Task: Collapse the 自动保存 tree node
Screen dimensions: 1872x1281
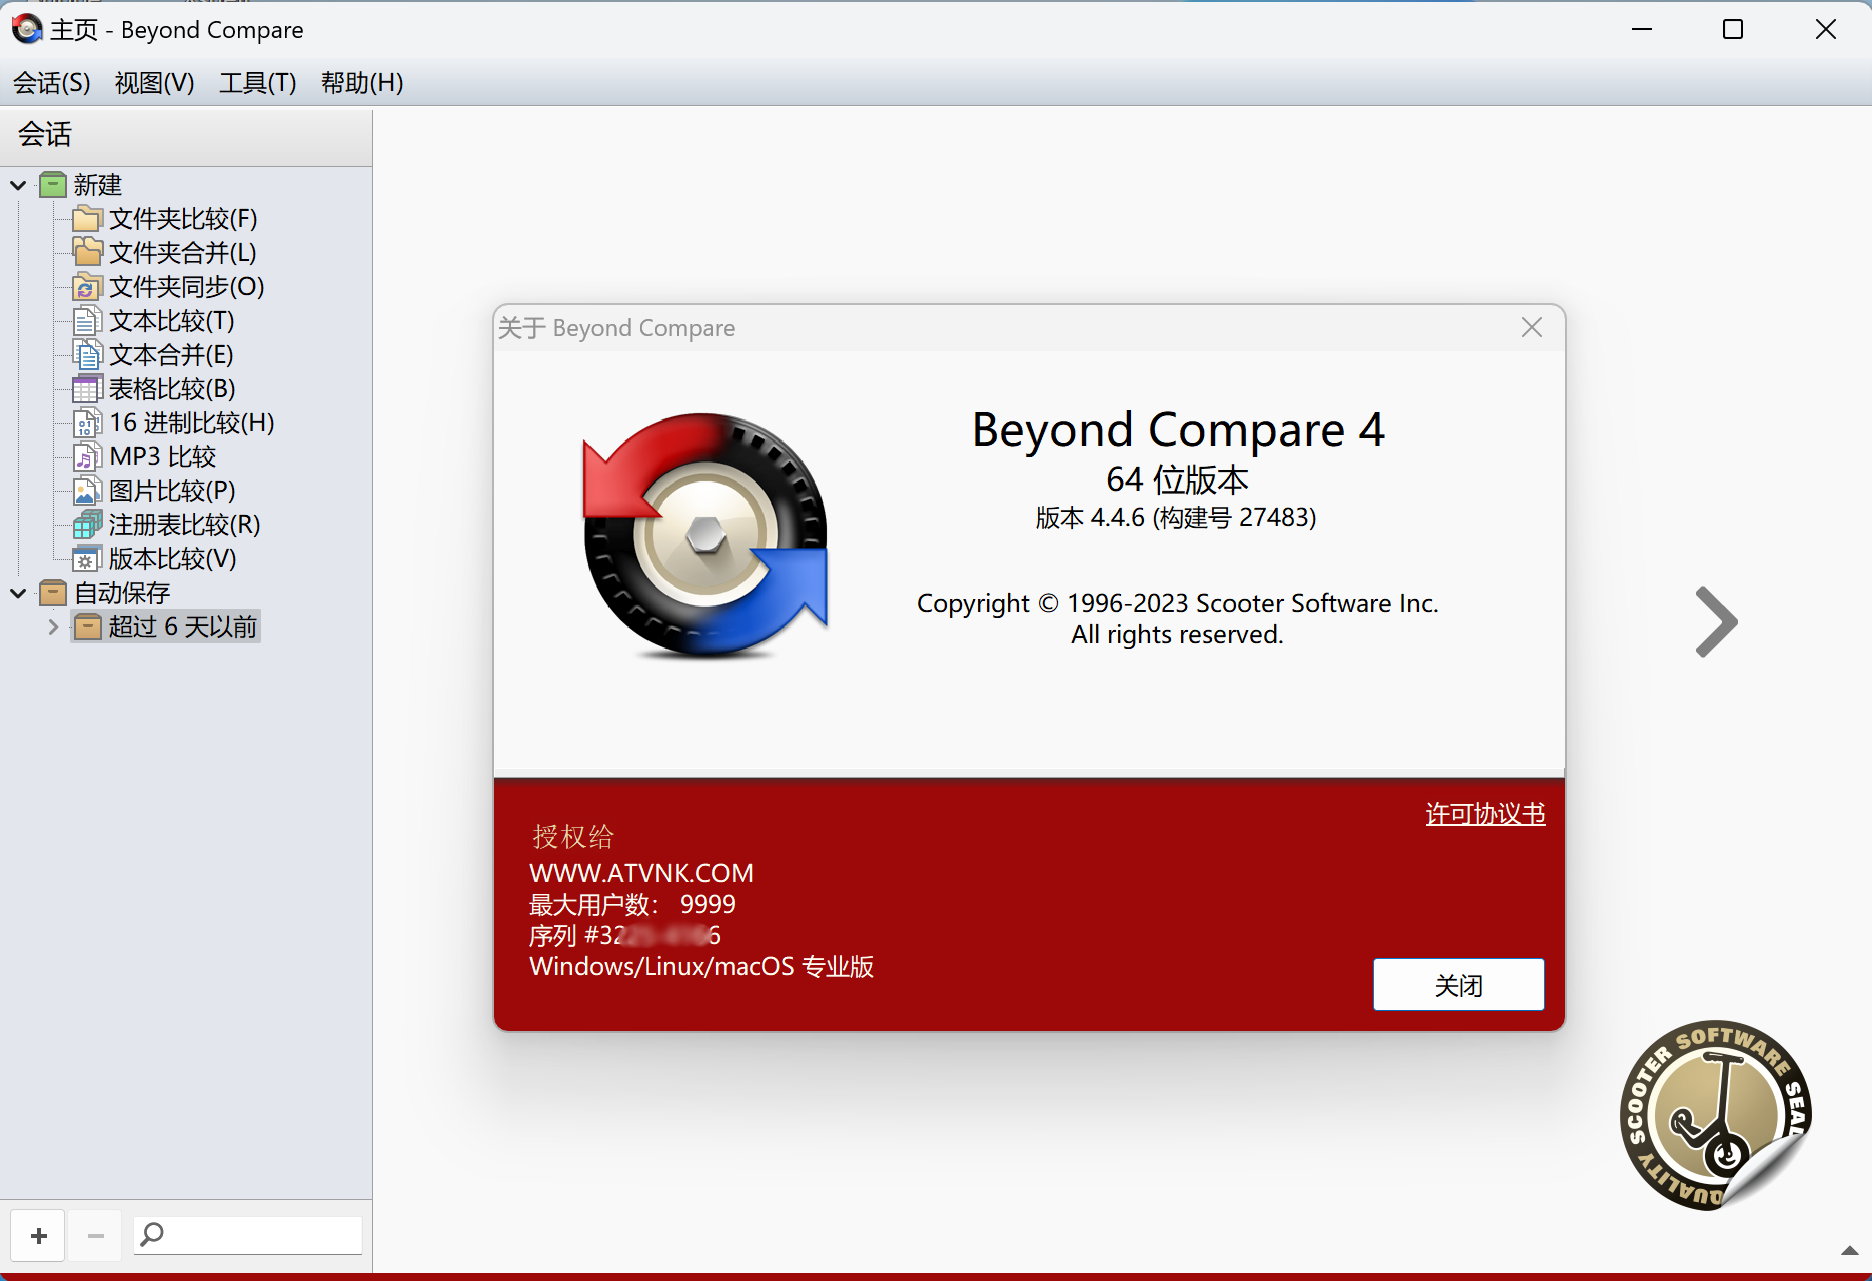Action: click(x=18, y=593)
